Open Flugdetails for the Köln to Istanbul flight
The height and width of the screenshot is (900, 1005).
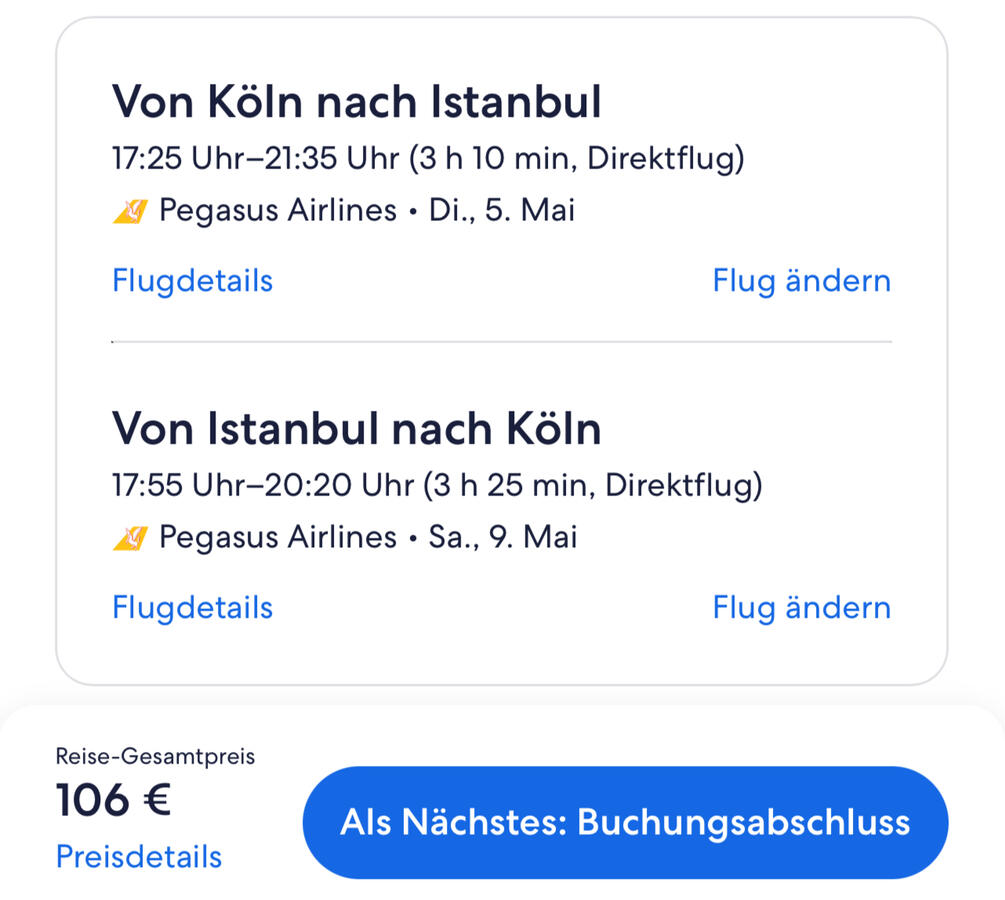192,281
